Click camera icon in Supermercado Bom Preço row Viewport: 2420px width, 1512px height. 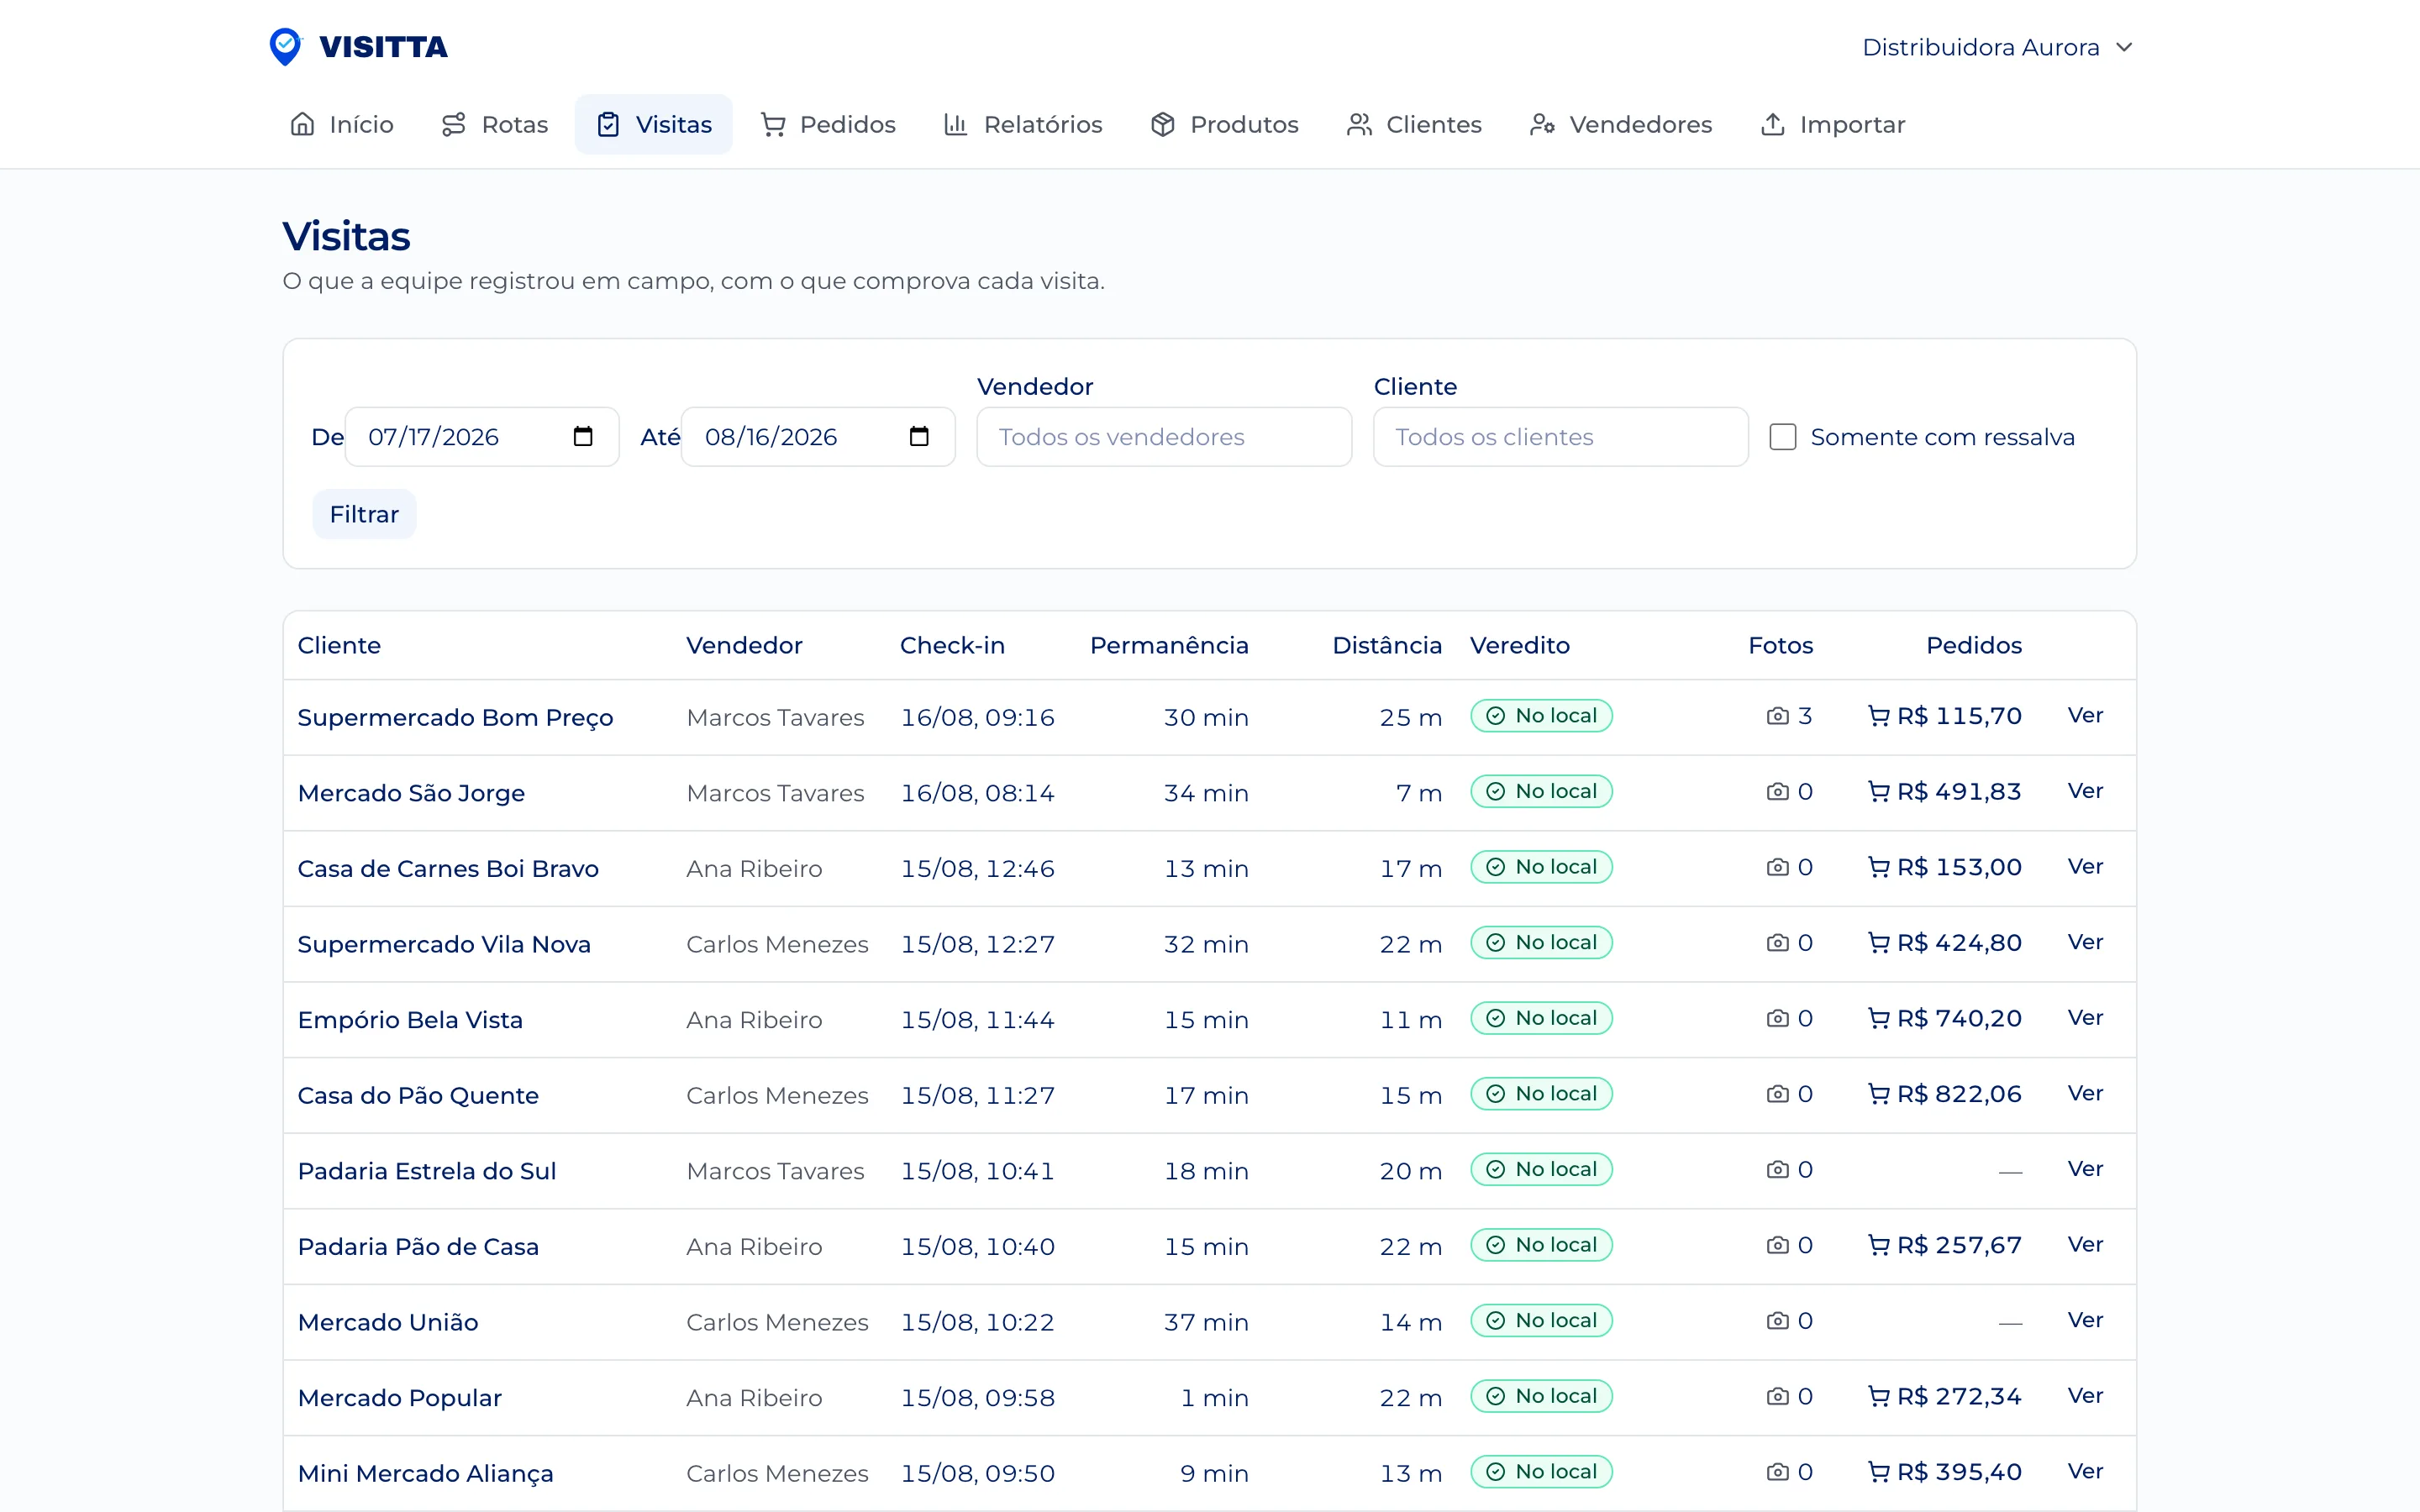[1777, 716]
